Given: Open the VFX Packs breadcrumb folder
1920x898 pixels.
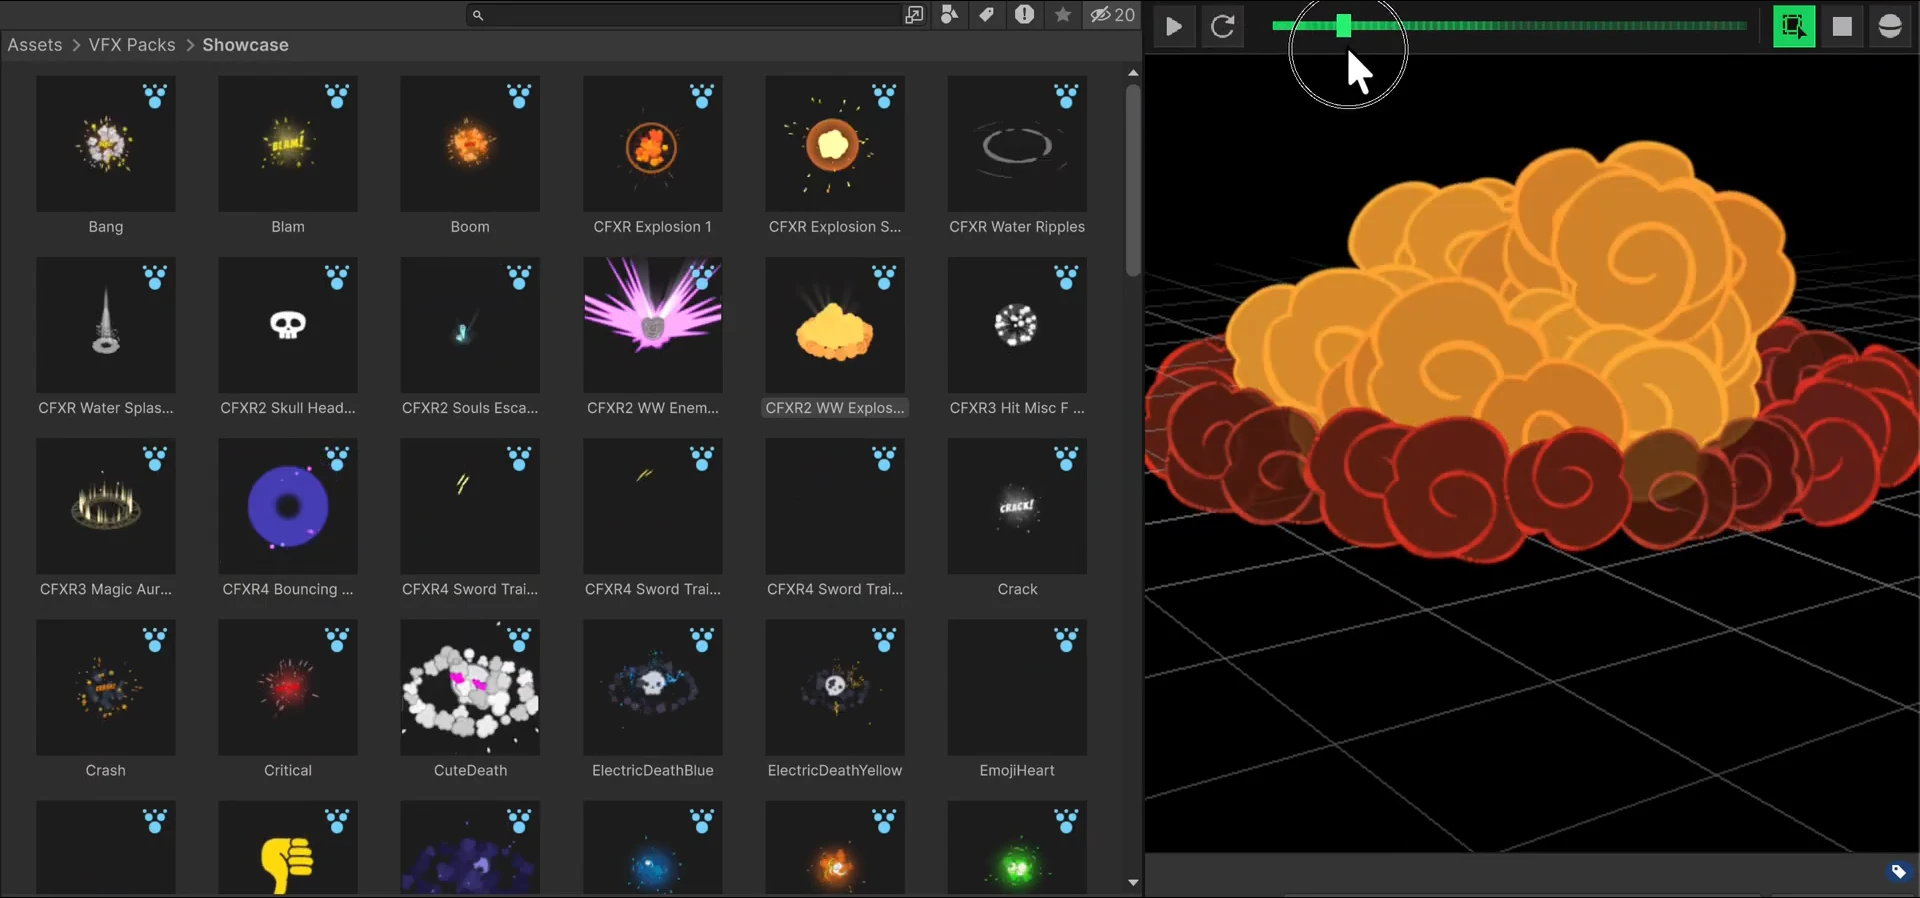Looking at the screenshot, I should [132, 45].
